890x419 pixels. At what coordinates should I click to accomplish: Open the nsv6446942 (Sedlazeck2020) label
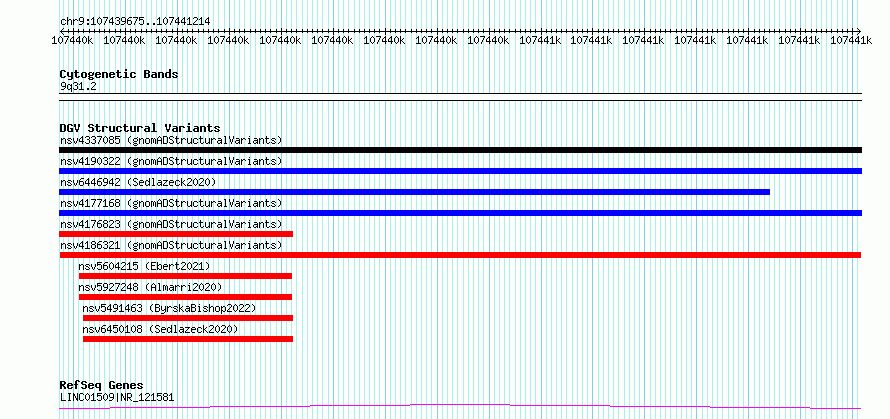point(138,182)
